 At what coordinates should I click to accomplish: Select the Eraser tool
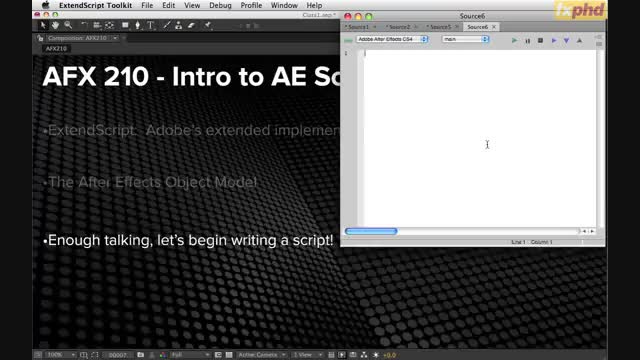[x=191, y=25]
